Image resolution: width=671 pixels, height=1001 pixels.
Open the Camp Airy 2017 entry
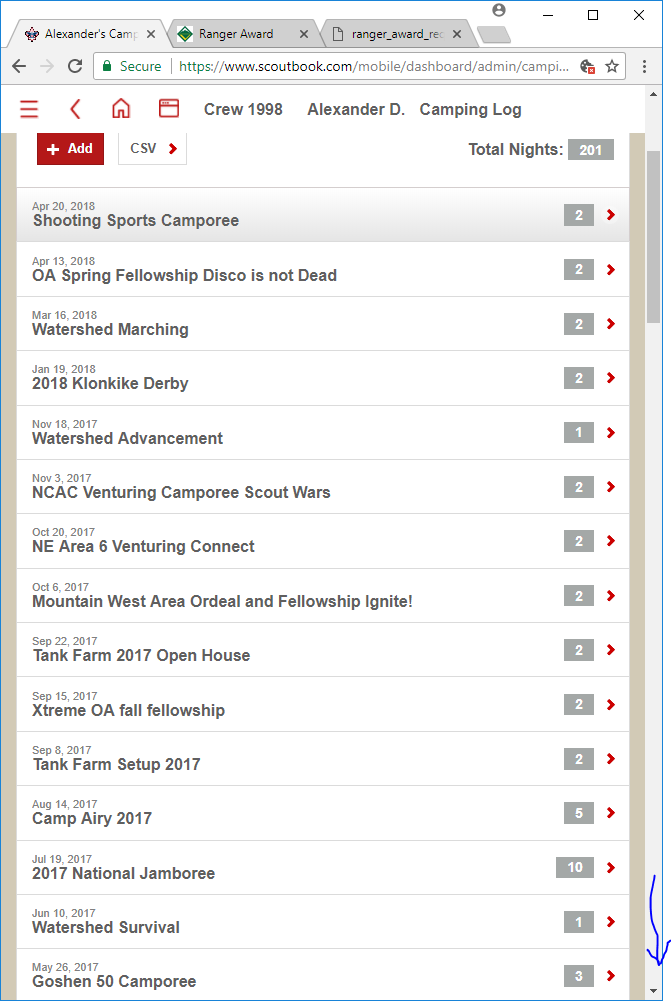pyautogui.click(x=322, y=813)
